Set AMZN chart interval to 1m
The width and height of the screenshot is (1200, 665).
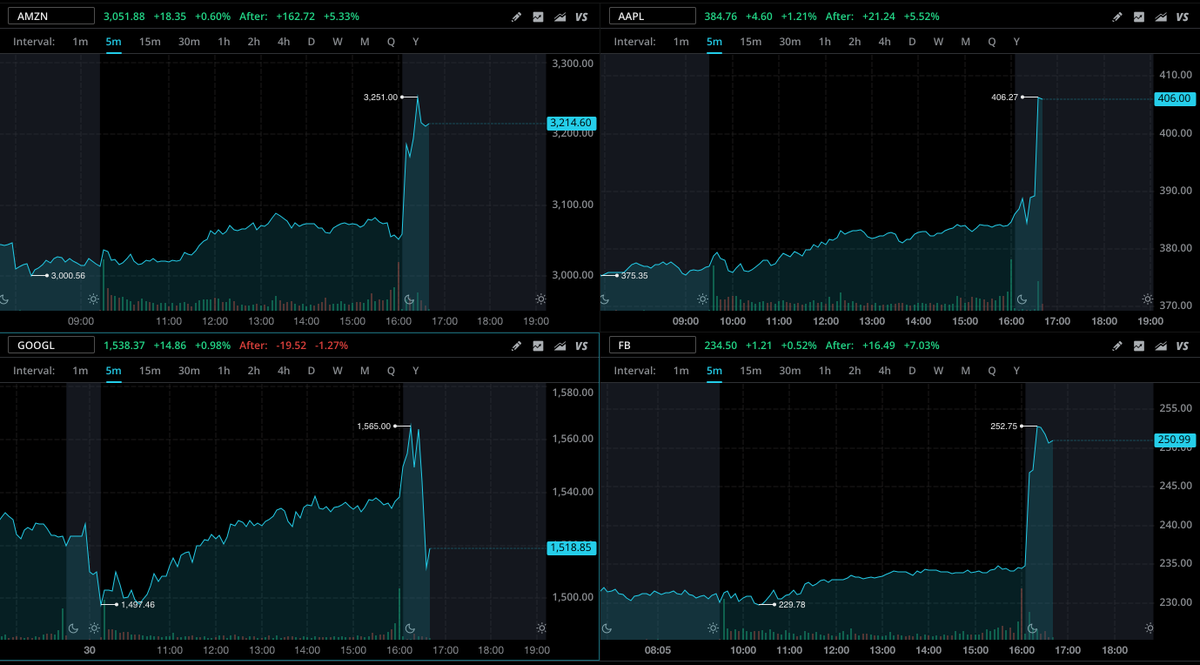coord(80,42)
